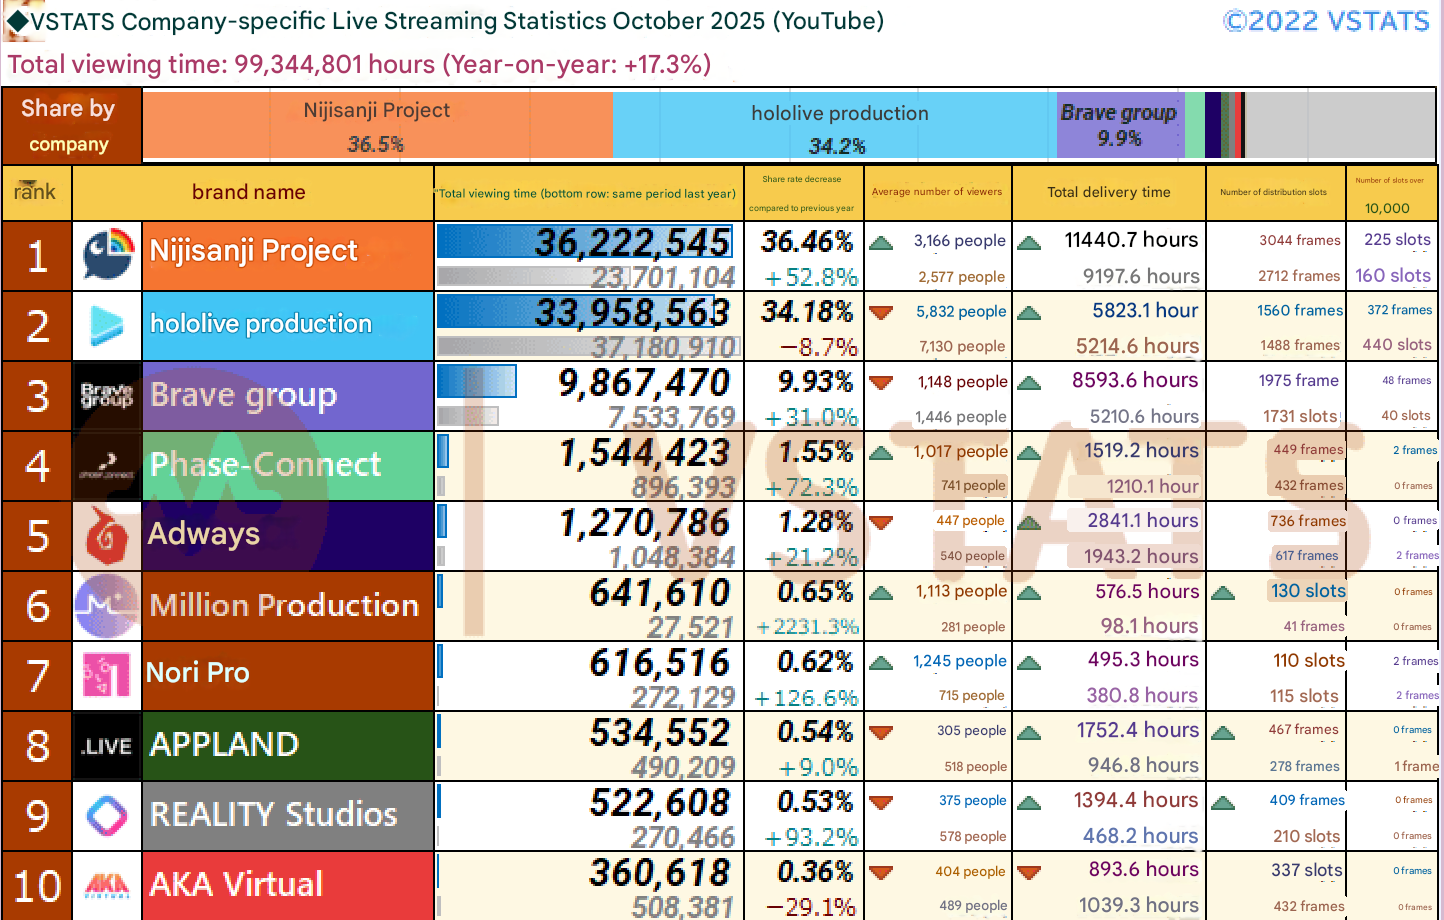Select the up arrow beside 5823.1 hour
1444x920 pixels.
coord(1029,312)
